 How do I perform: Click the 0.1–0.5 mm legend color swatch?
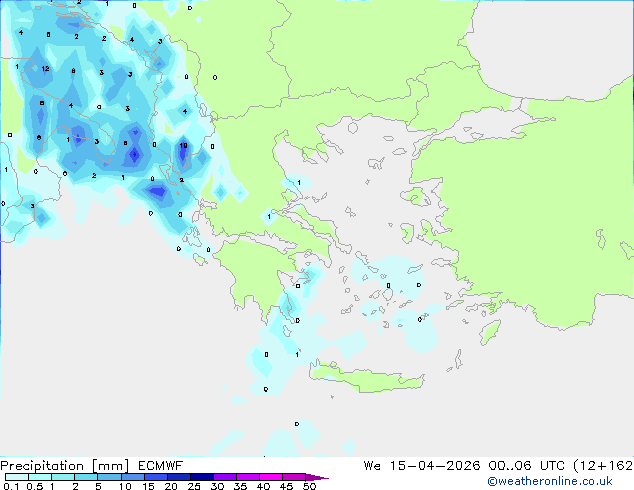17,477
